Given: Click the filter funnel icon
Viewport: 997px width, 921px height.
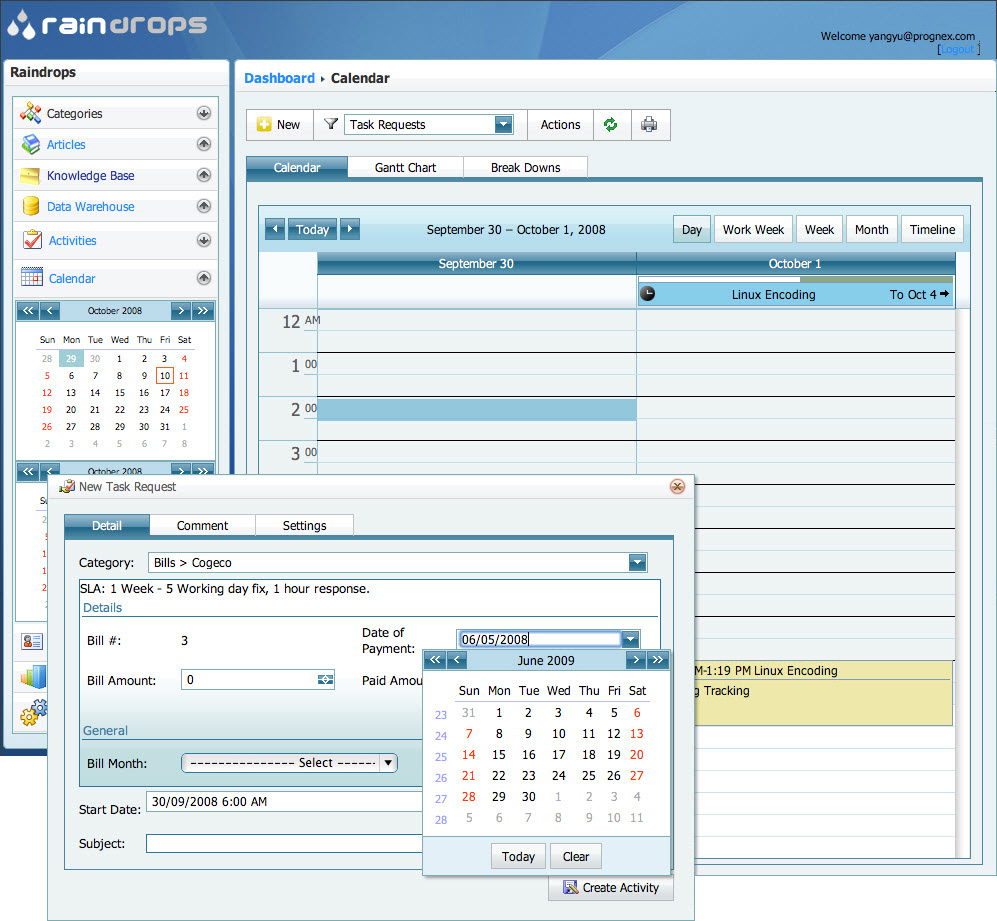Looking at the screenshot, I should [x=331, y=125].
